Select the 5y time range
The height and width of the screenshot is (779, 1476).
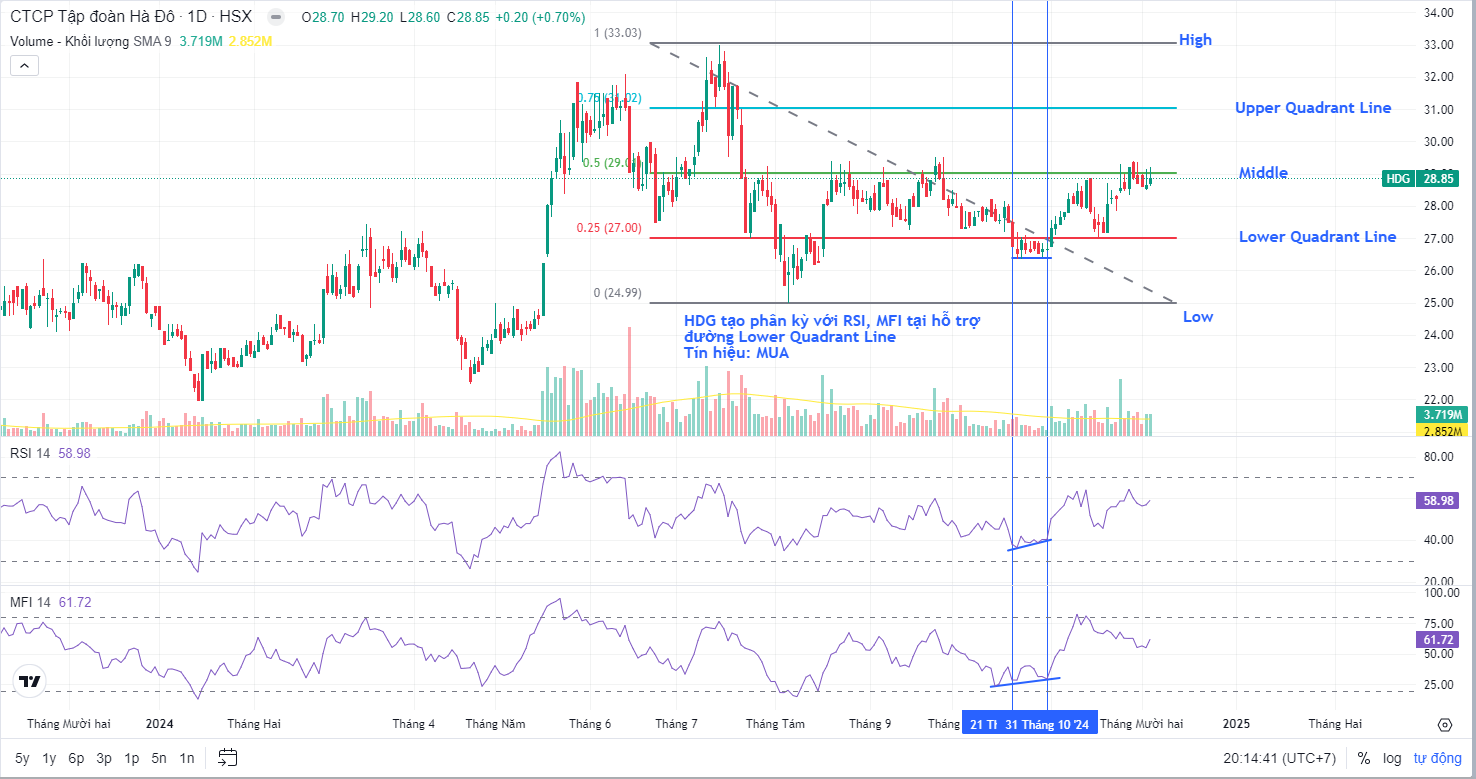(22, 758)
